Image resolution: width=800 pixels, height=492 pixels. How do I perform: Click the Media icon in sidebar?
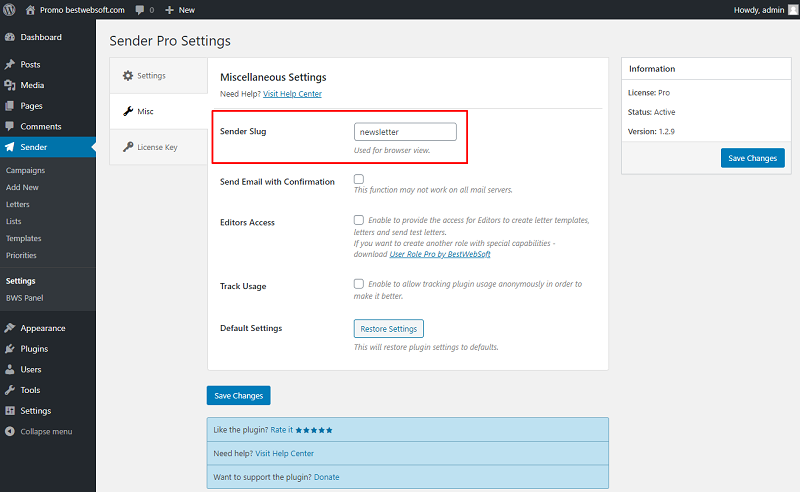coord(10,85)
